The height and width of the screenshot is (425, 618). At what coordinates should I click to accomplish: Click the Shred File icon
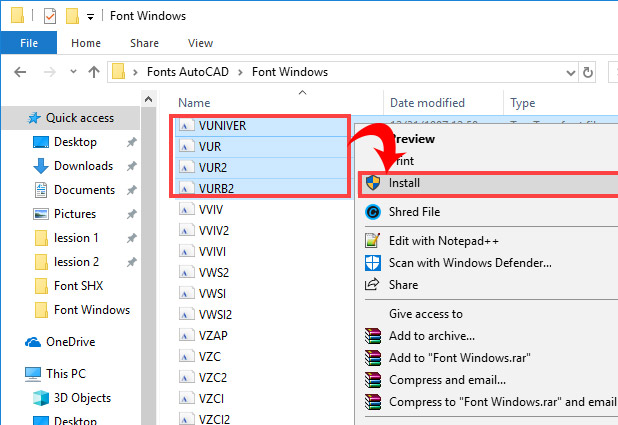(x=373, y=212)
